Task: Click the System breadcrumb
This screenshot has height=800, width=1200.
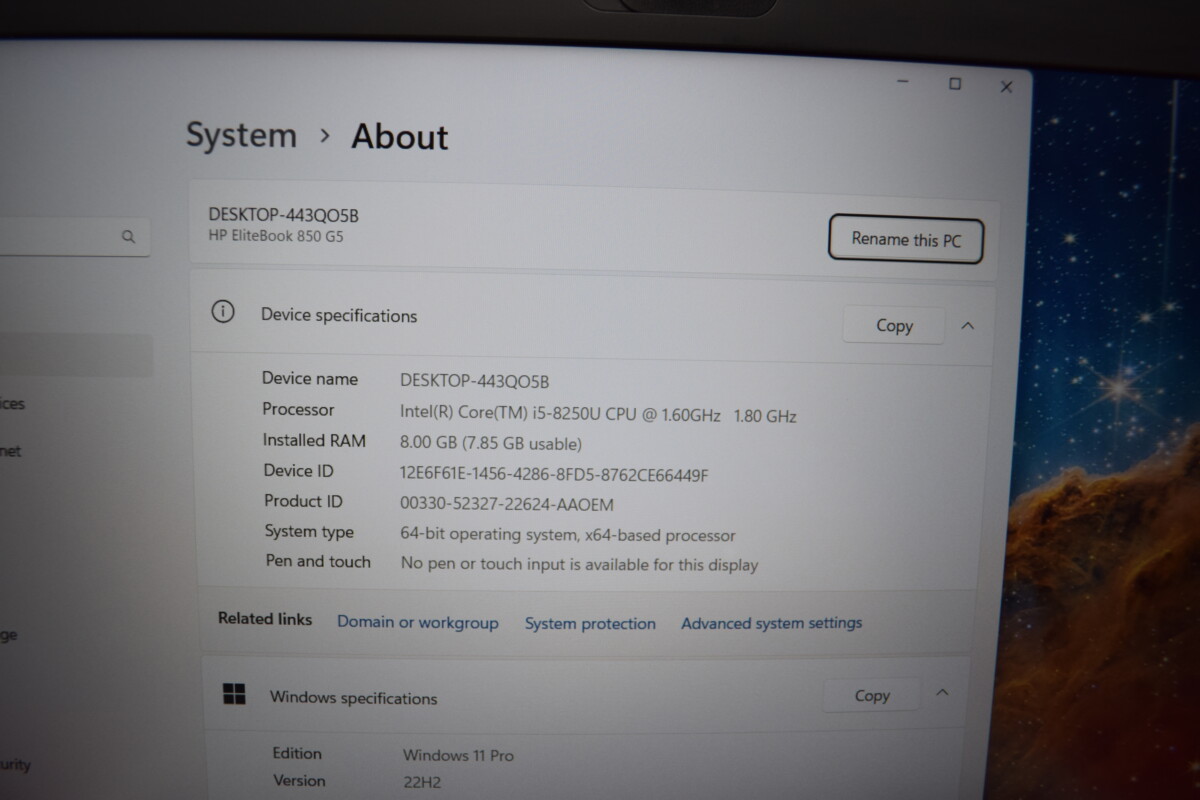Action: coord(241,135)
